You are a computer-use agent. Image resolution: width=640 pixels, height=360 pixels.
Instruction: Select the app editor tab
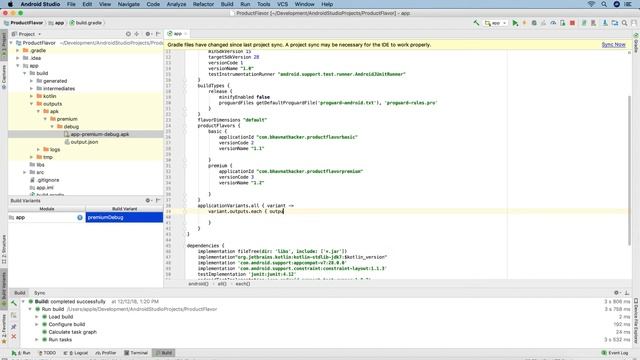click(177, 34)
